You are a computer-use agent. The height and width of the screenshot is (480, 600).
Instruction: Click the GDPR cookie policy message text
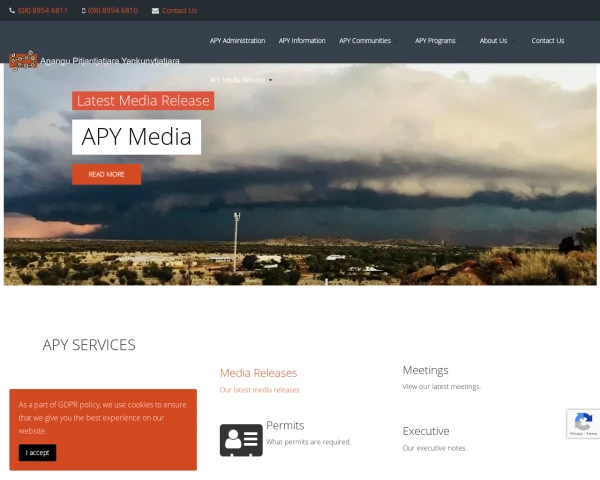103,418
